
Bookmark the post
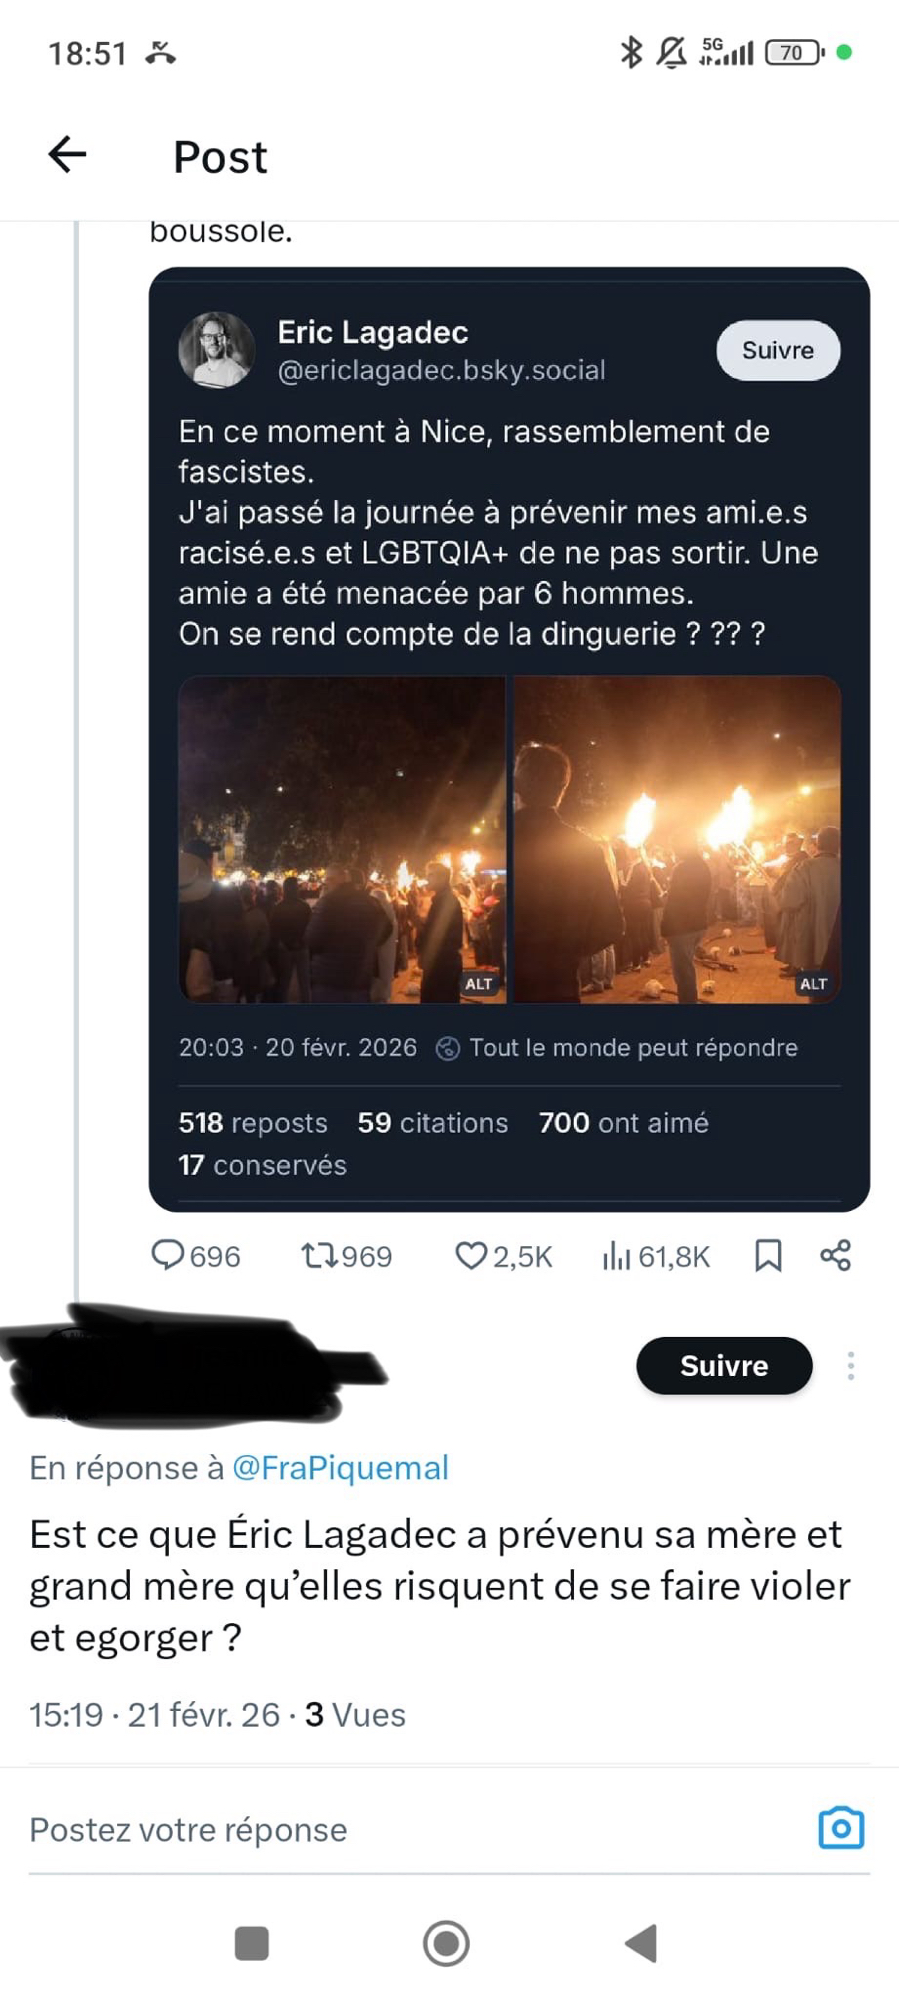[768, 1255]
